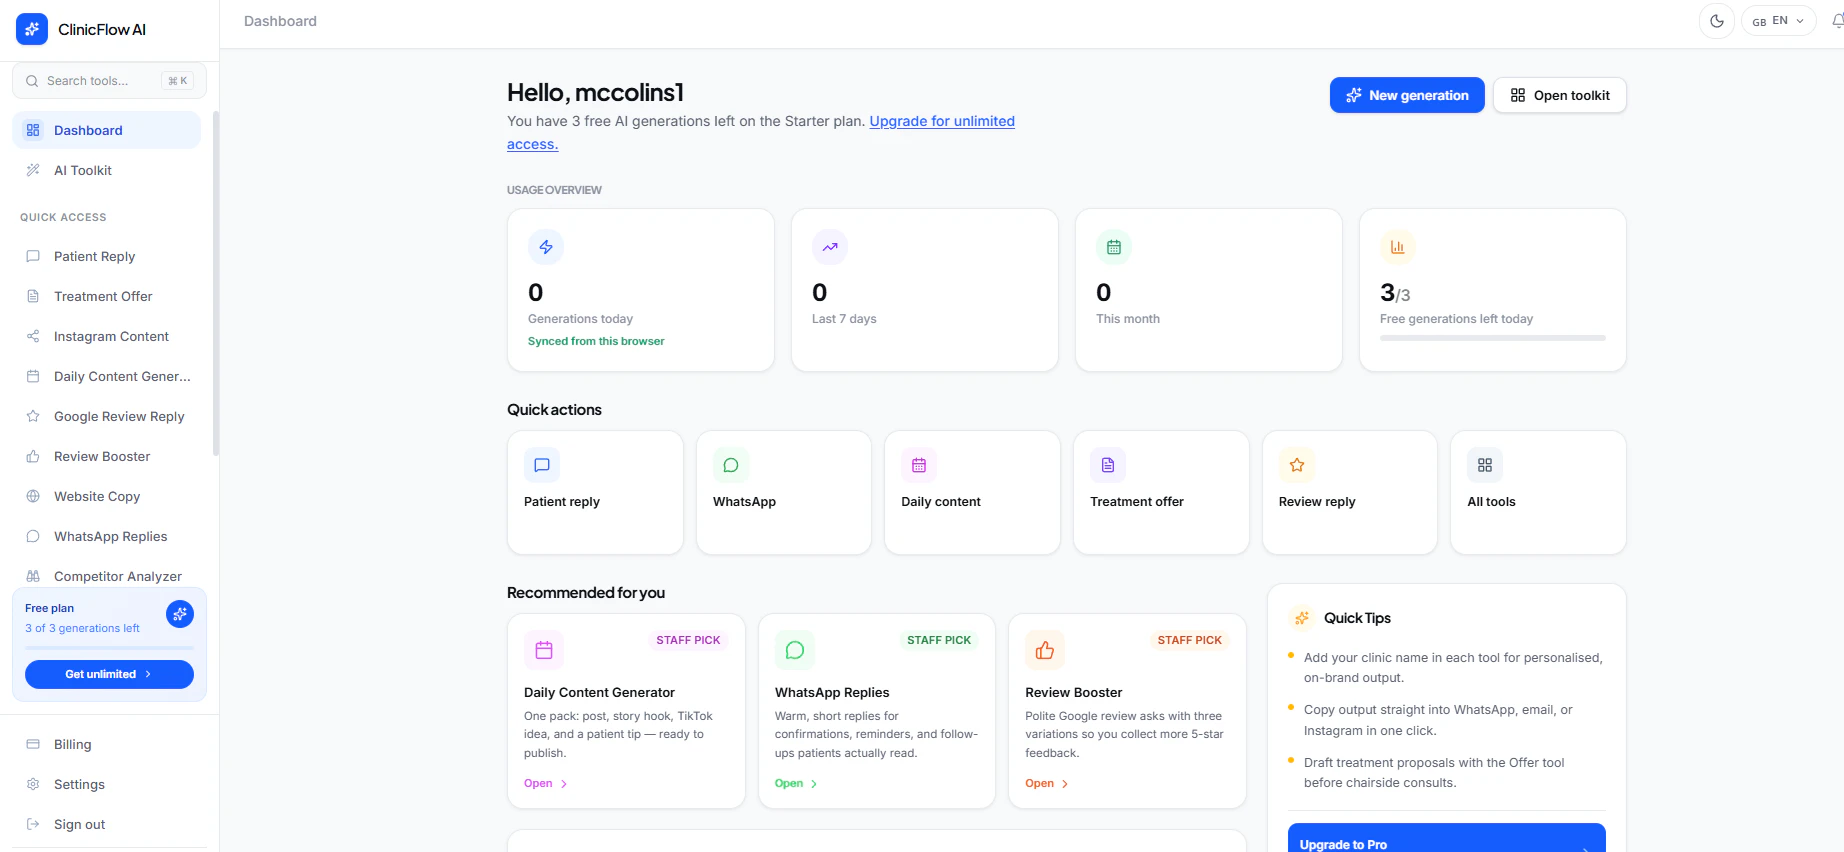
Task: Click the Daily content quick action icon
Action: 919,465
